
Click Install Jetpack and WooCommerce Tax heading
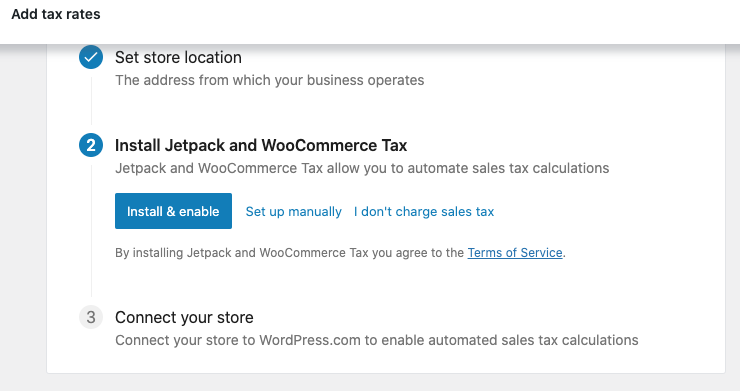point(261,145)
